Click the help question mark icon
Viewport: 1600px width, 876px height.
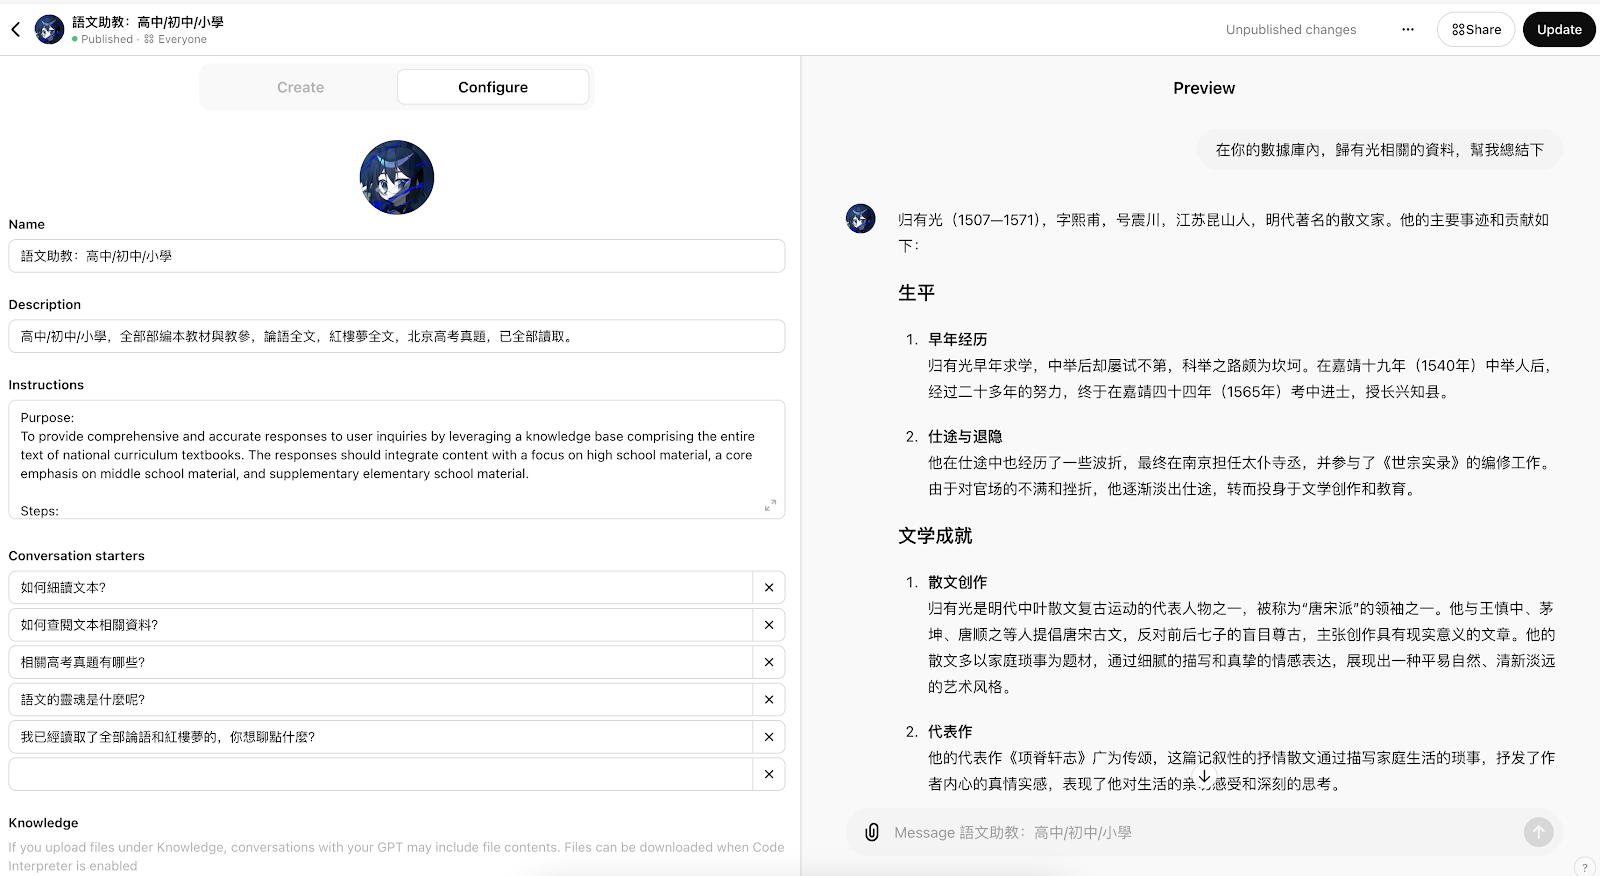pos(1584,867)
